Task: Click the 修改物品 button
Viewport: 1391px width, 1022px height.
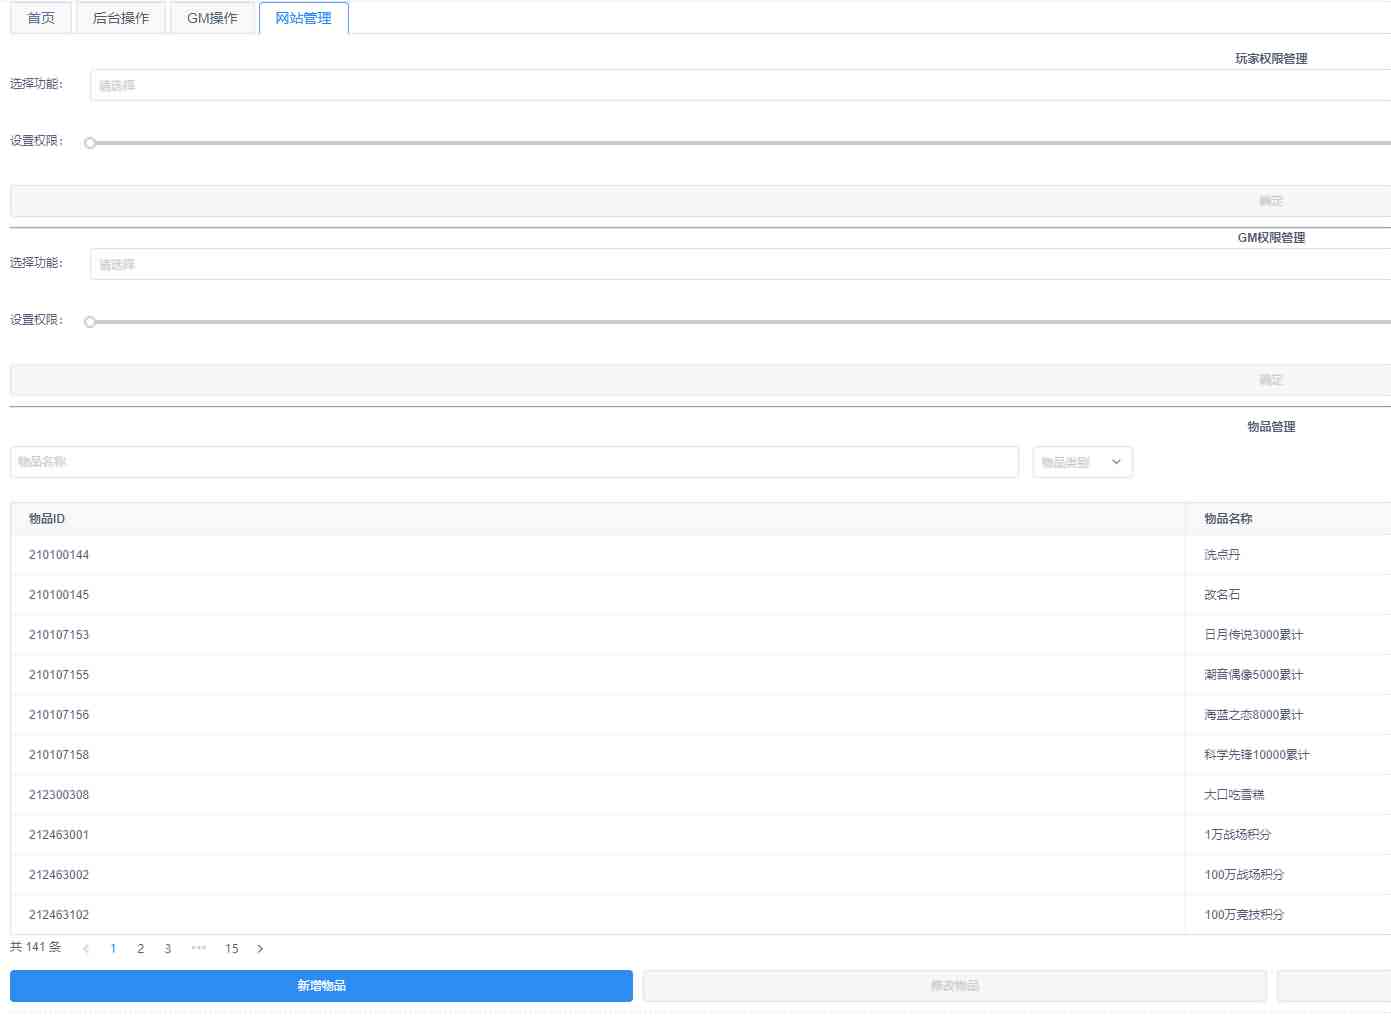Action: (x=954, y=986)
